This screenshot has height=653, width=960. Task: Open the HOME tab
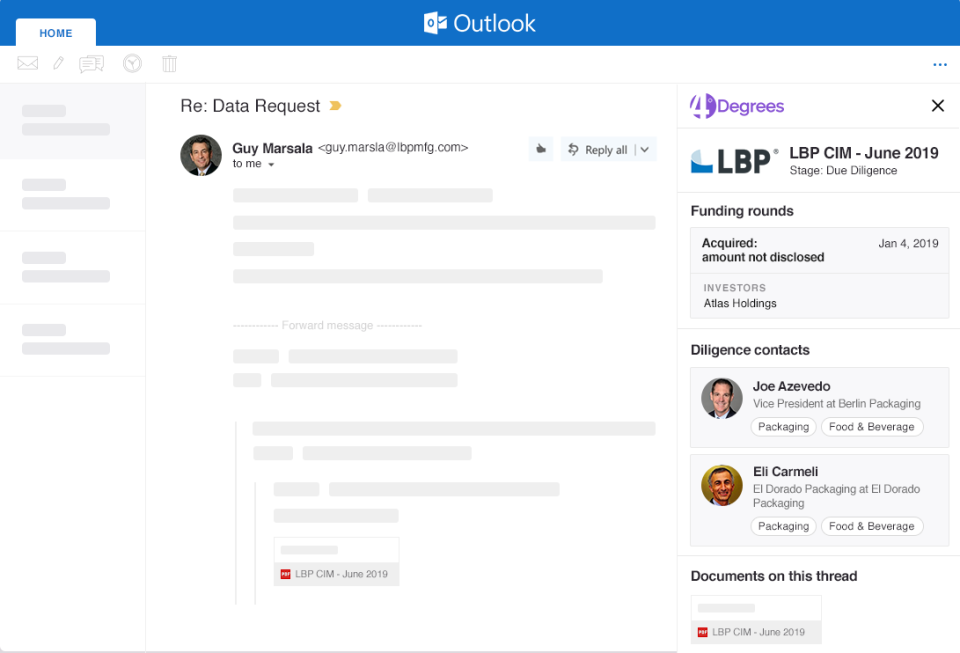[56, 33]
